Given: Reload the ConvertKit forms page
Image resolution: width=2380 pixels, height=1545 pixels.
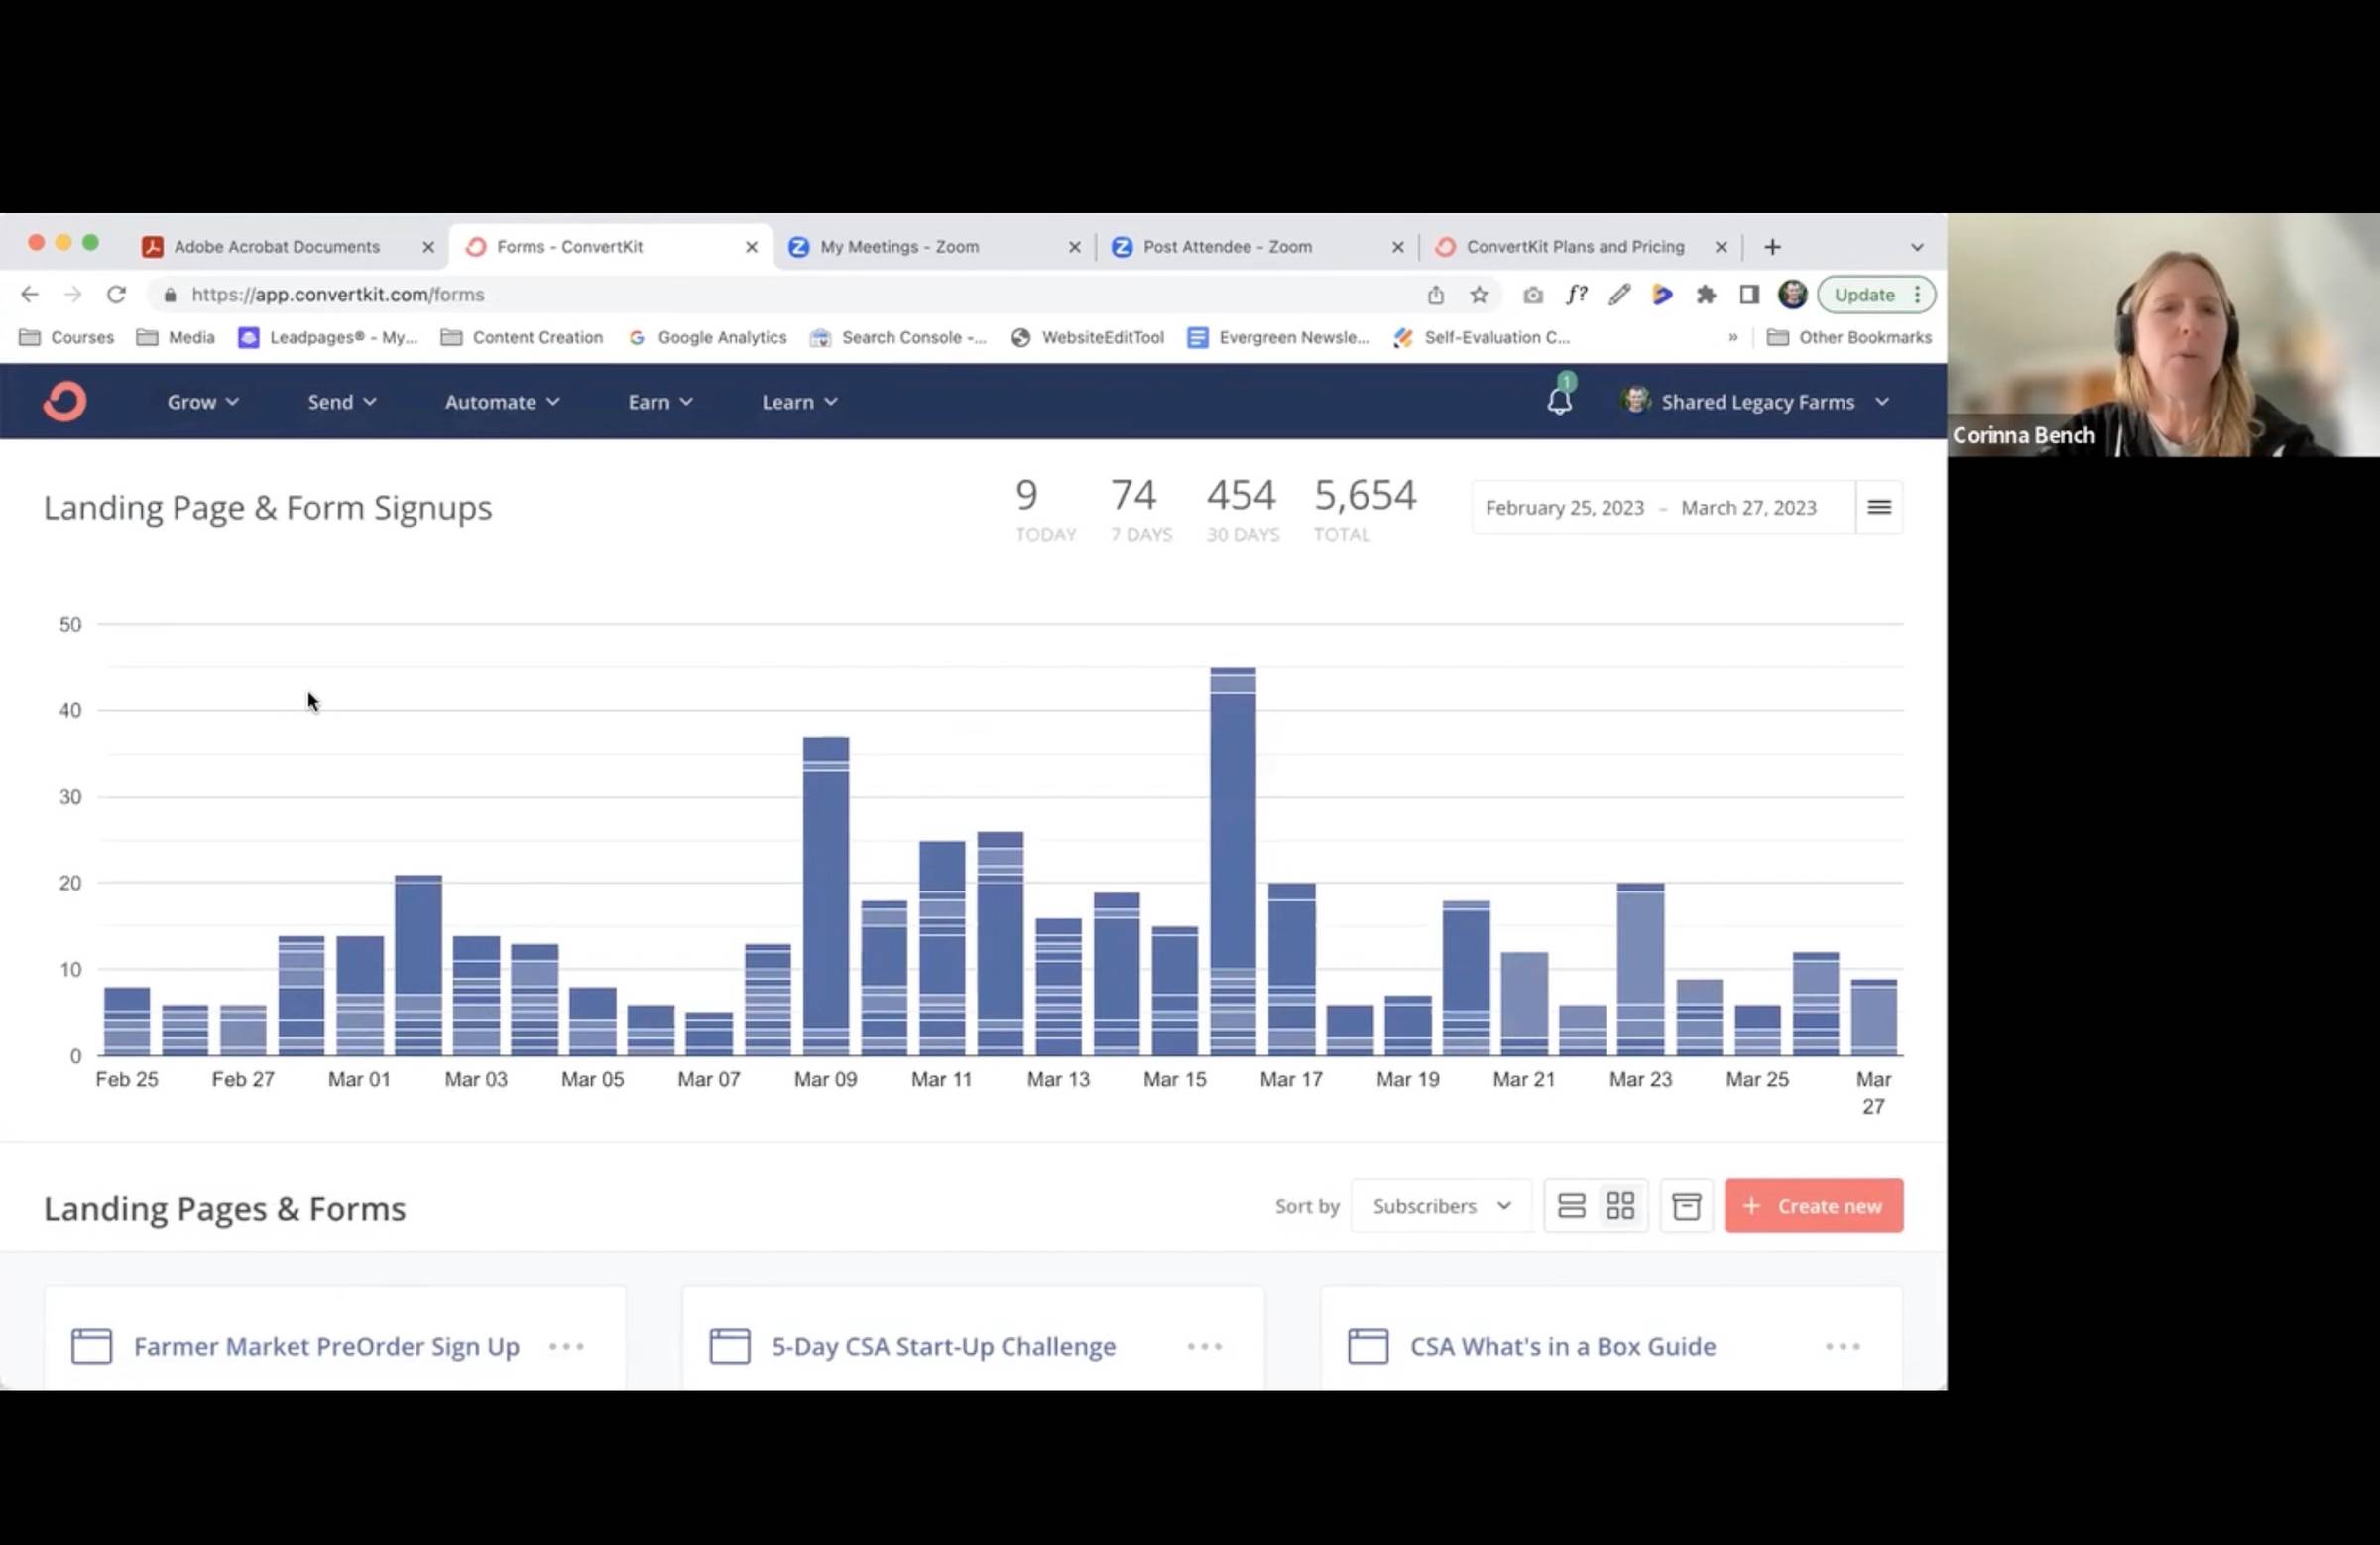Looking at the screenshot, I should 117,295.
